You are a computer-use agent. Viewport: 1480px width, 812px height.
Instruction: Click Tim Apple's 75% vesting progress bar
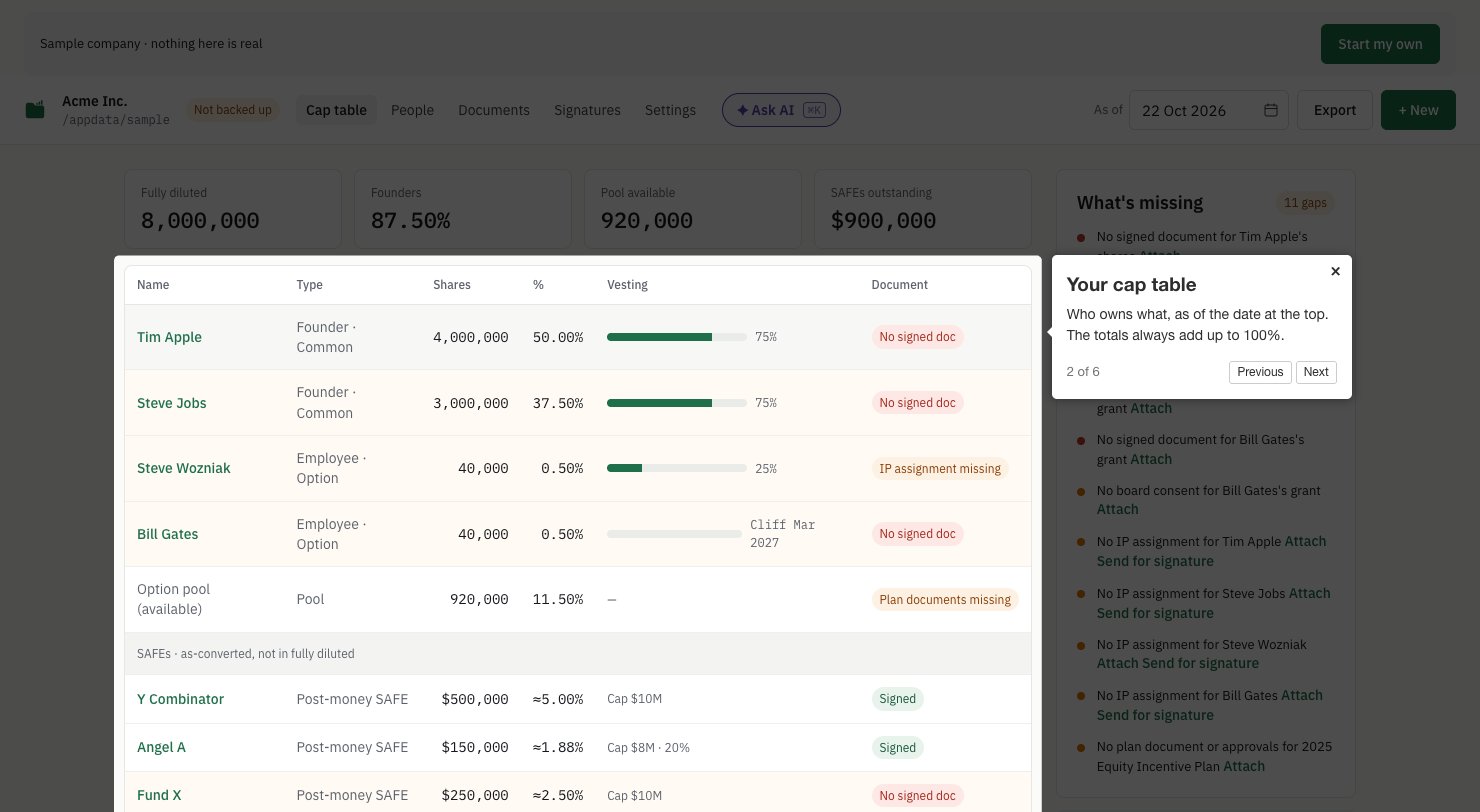(677, 337)
